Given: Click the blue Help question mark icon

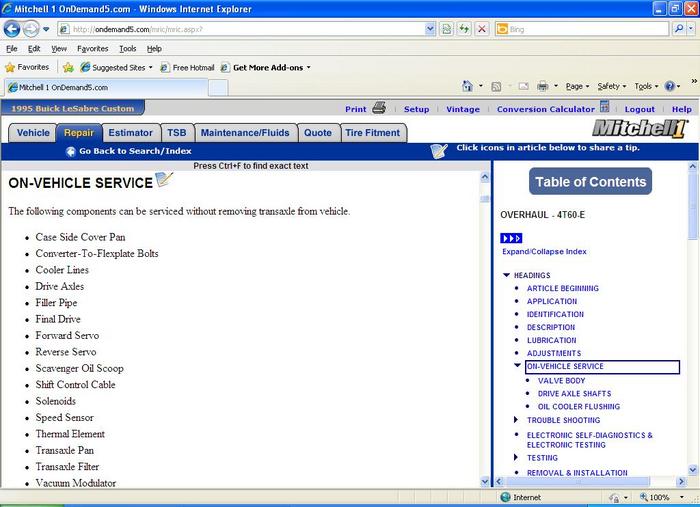Looking at the screenshot, I should tap(670, 86).
